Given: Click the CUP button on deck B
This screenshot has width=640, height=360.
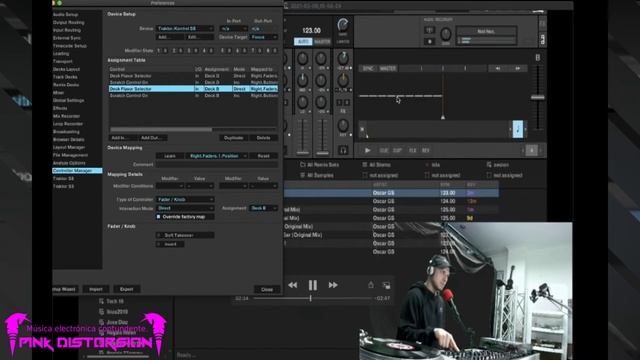Looking at the screenshot, I should [x=397, y=150].
